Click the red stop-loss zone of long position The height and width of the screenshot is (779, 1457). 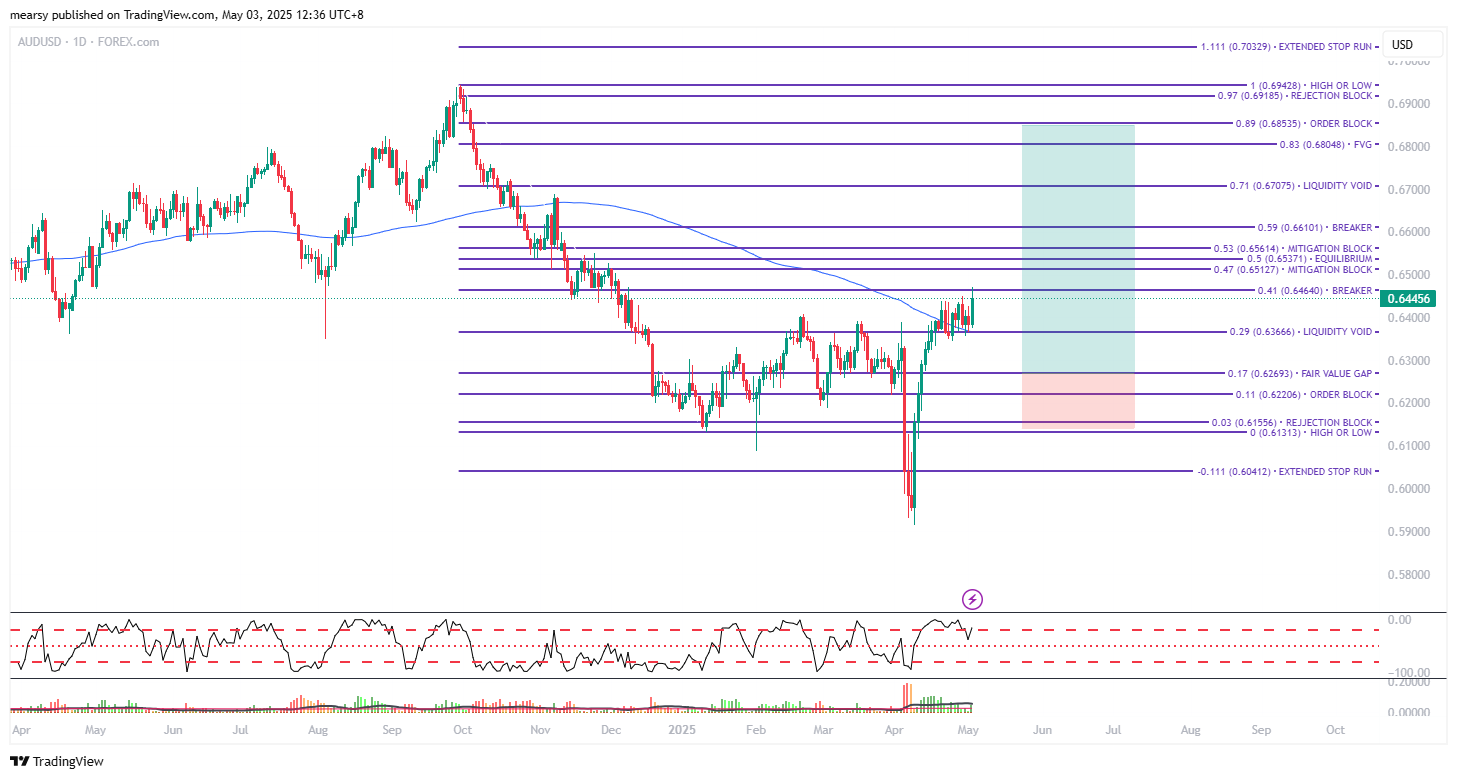[x=1078, y=401]
